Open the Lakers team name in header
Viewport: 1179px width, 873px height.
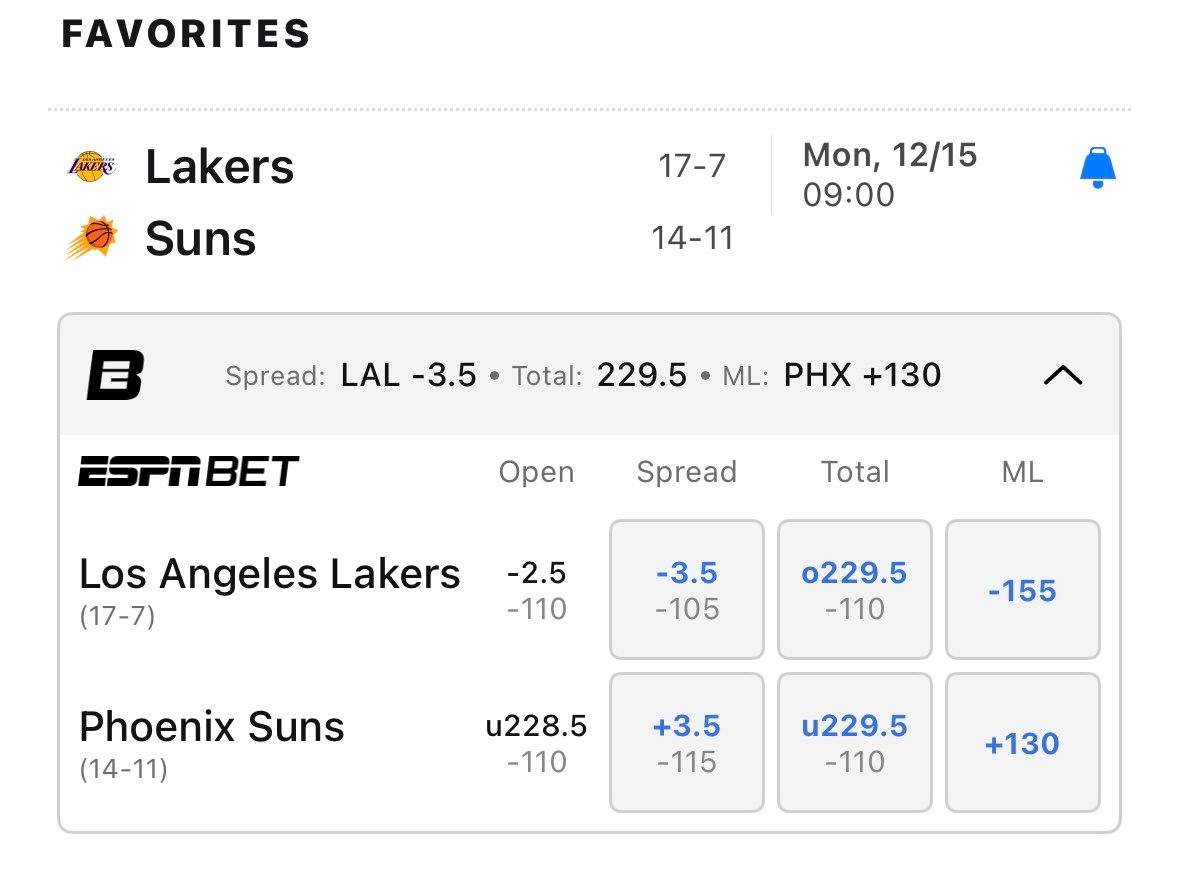[220, 166]
